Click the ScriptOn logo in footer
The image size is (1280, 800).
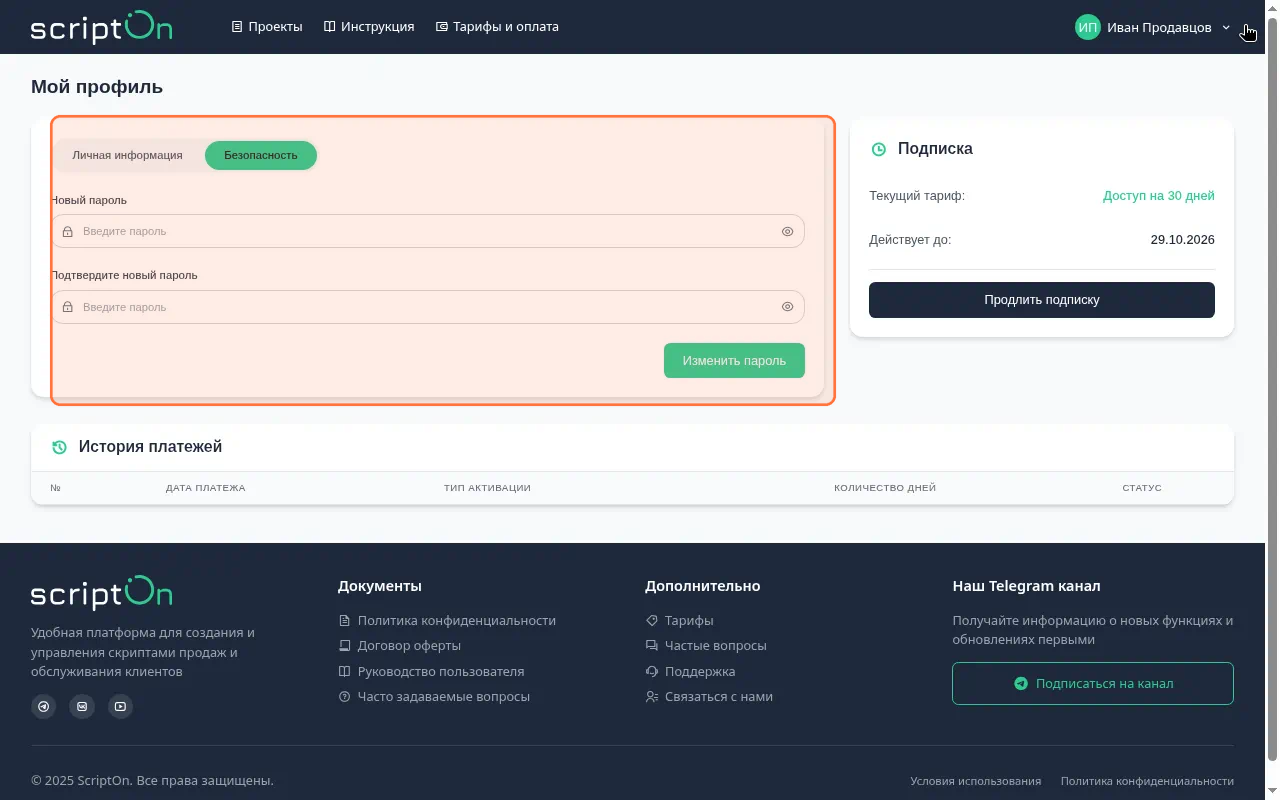coord(101,592)
